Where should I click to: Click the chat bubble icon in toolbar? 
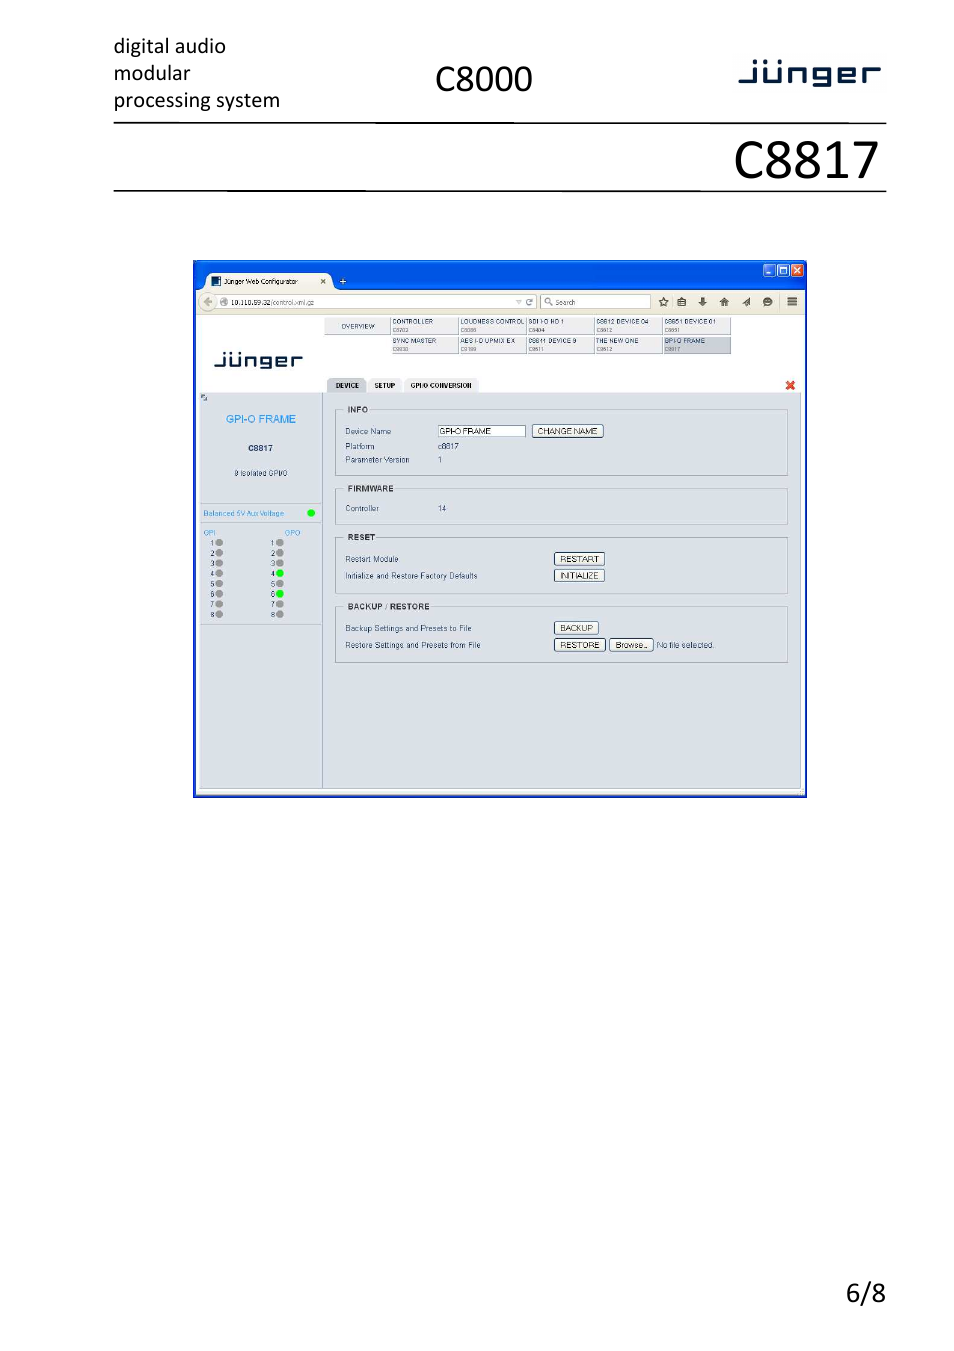click(767, 302)
